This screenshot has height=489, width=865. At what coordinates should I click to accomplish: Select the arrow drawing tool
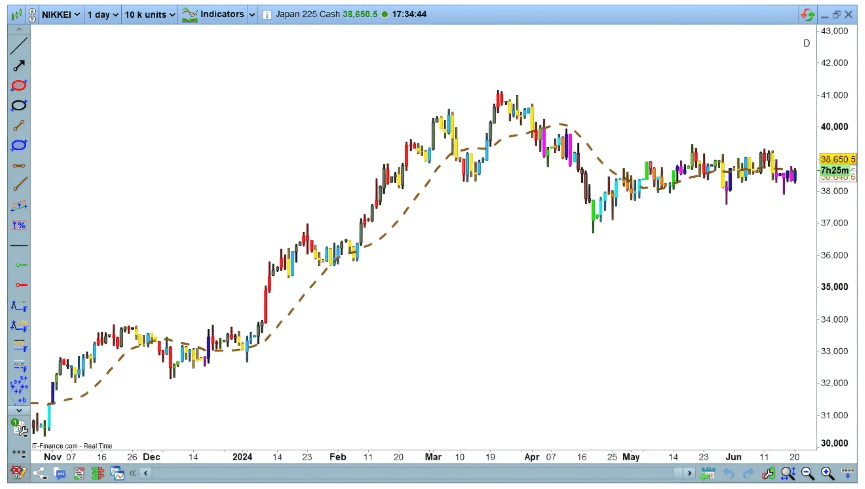[x=18, y=66]
